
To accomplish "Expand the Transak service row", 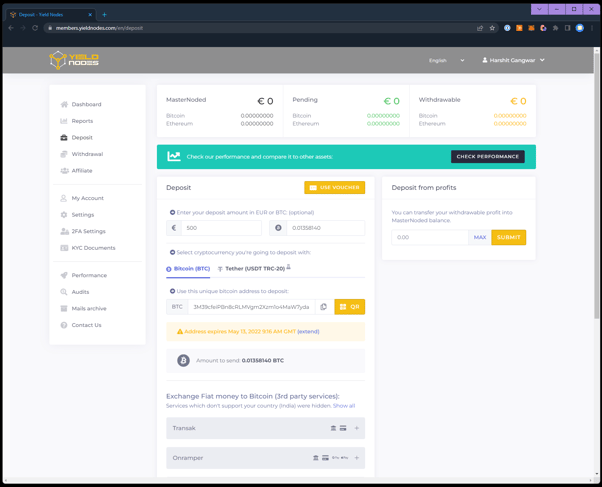I will (265, 428).
